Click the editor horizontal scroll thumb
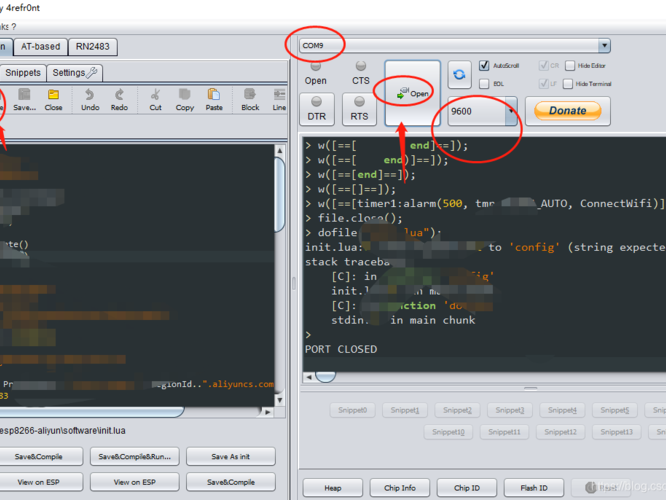The width and height of the screenshot is (666, 500). [92, 412]
